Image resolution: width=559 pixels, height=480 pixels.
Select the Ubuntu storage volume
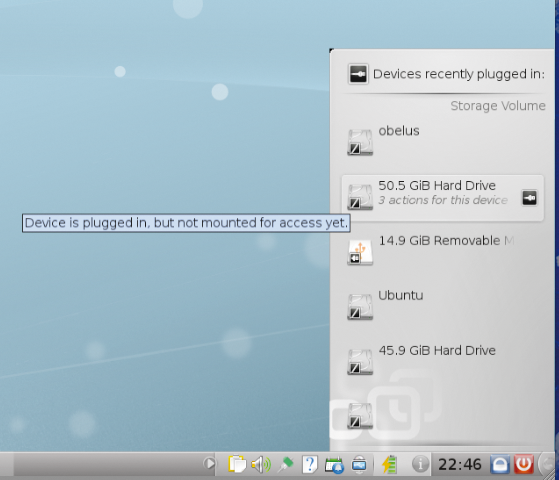[x=443, y=307]
